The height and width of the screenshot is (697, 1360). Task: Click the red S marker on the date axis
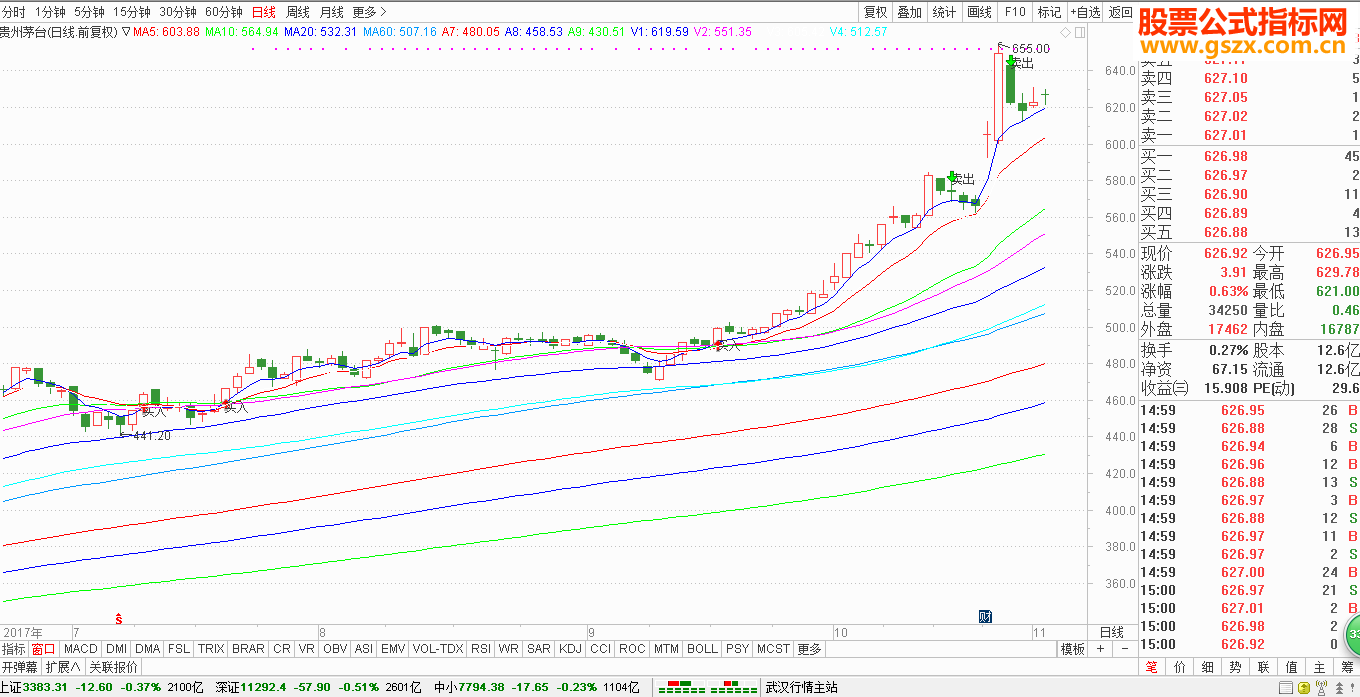pyautogui.click(x=119, y=617)
